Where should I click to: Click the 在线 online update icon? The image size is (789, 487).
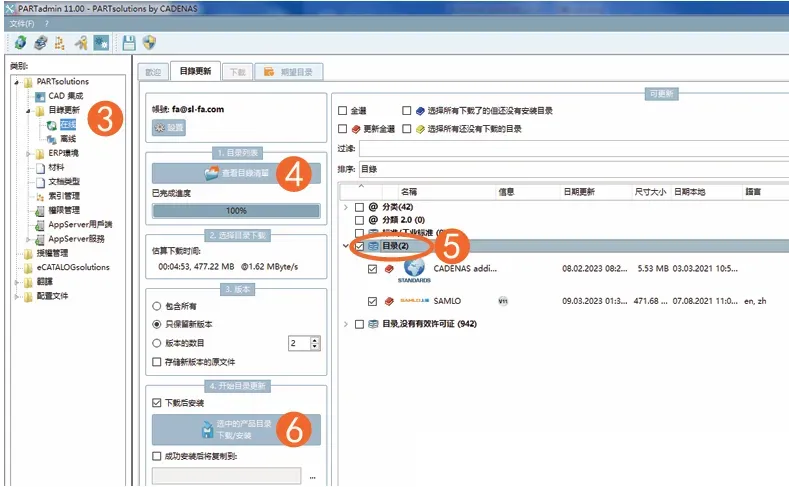[x=52, y=125]
